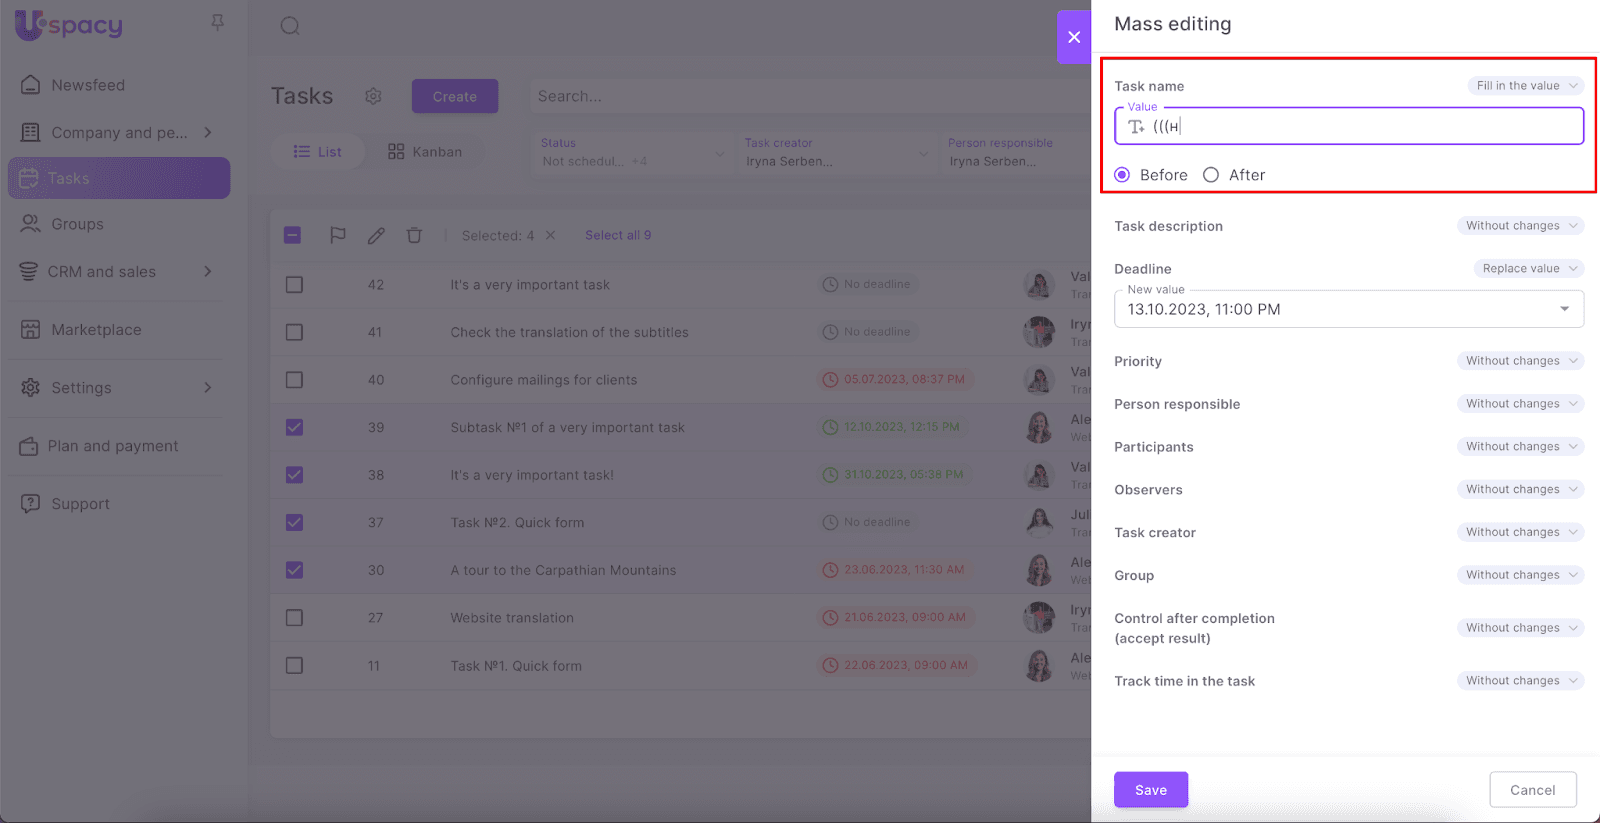1600x823 pixels.
Task: Uncheck task 39 checkbox
Action: [x=294, y=427]
